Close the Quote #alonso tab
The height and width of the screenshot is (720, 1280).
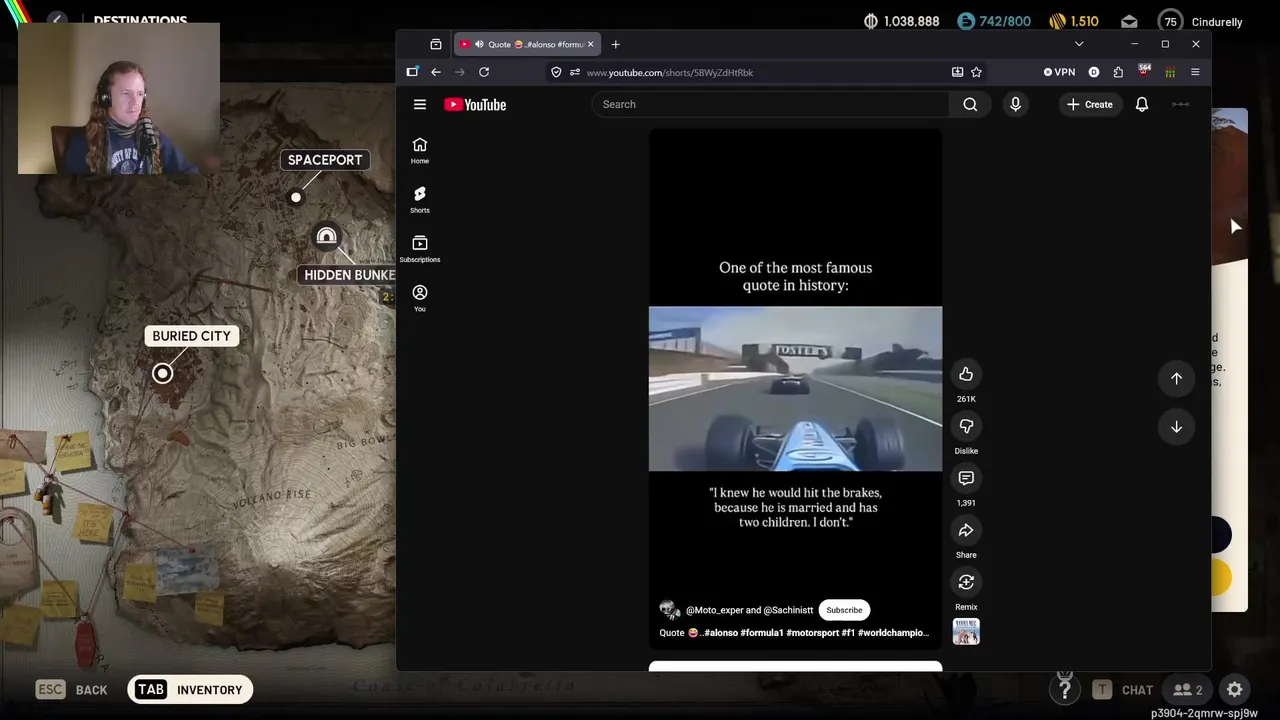tap(590, 44)
